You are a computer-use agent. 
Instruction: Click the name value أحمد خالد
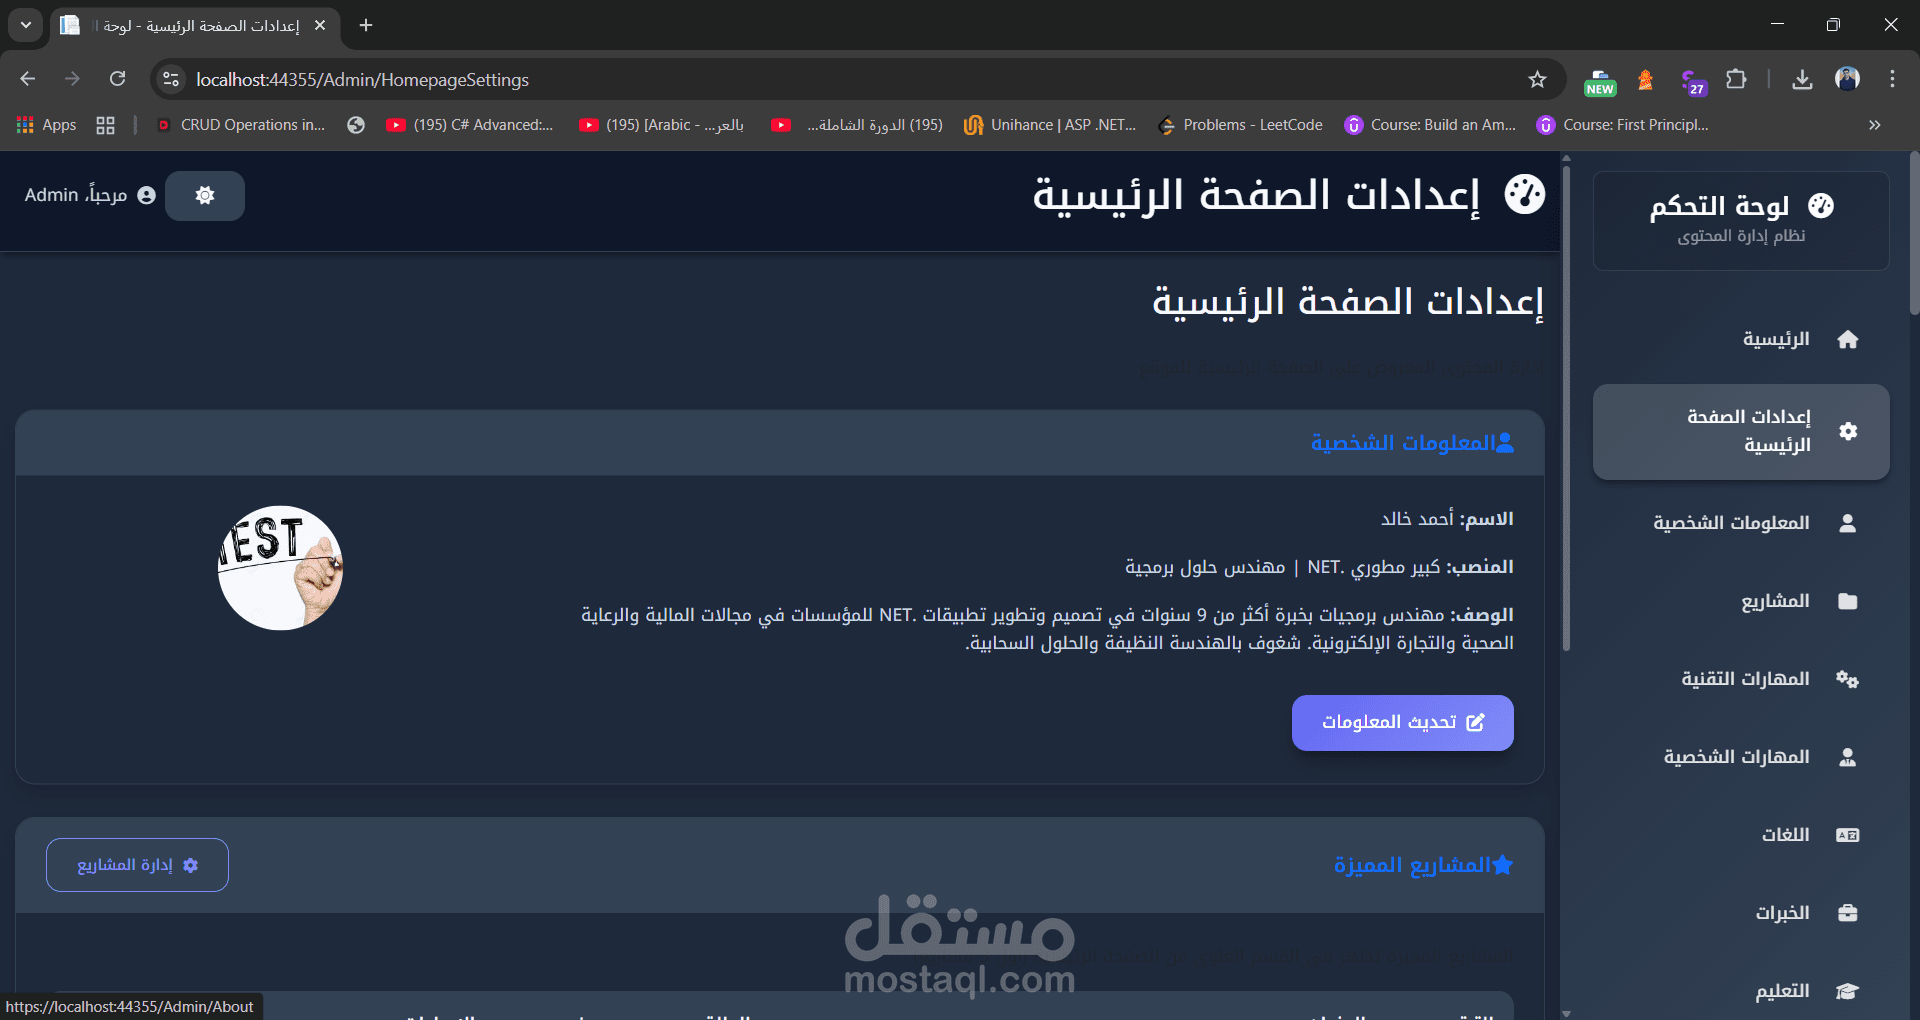[1417, 519]
